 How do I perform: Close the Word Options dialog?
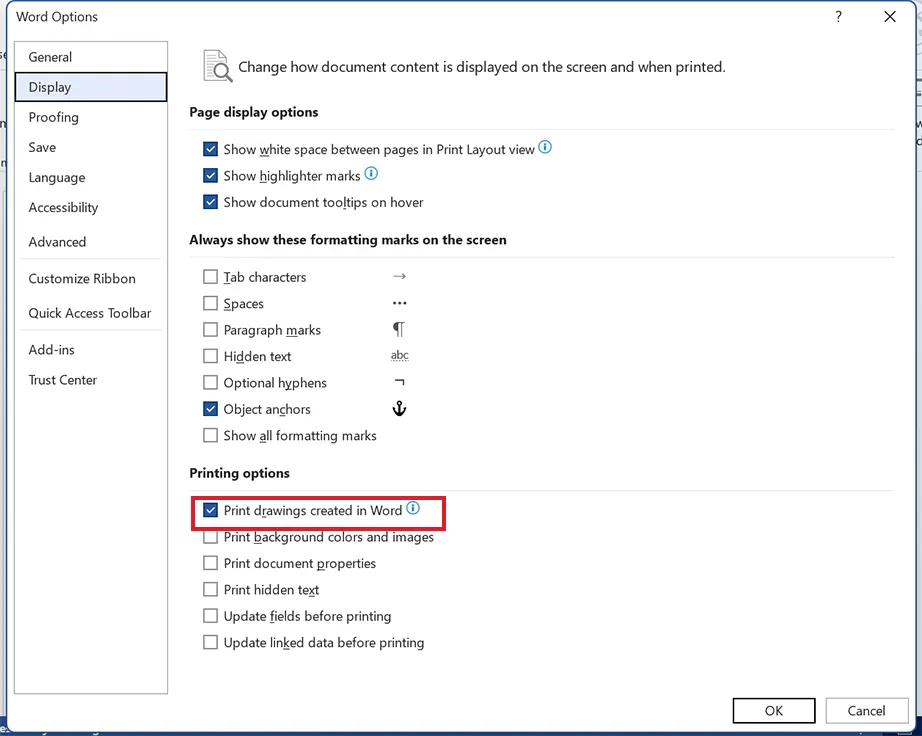click(890, 16)
